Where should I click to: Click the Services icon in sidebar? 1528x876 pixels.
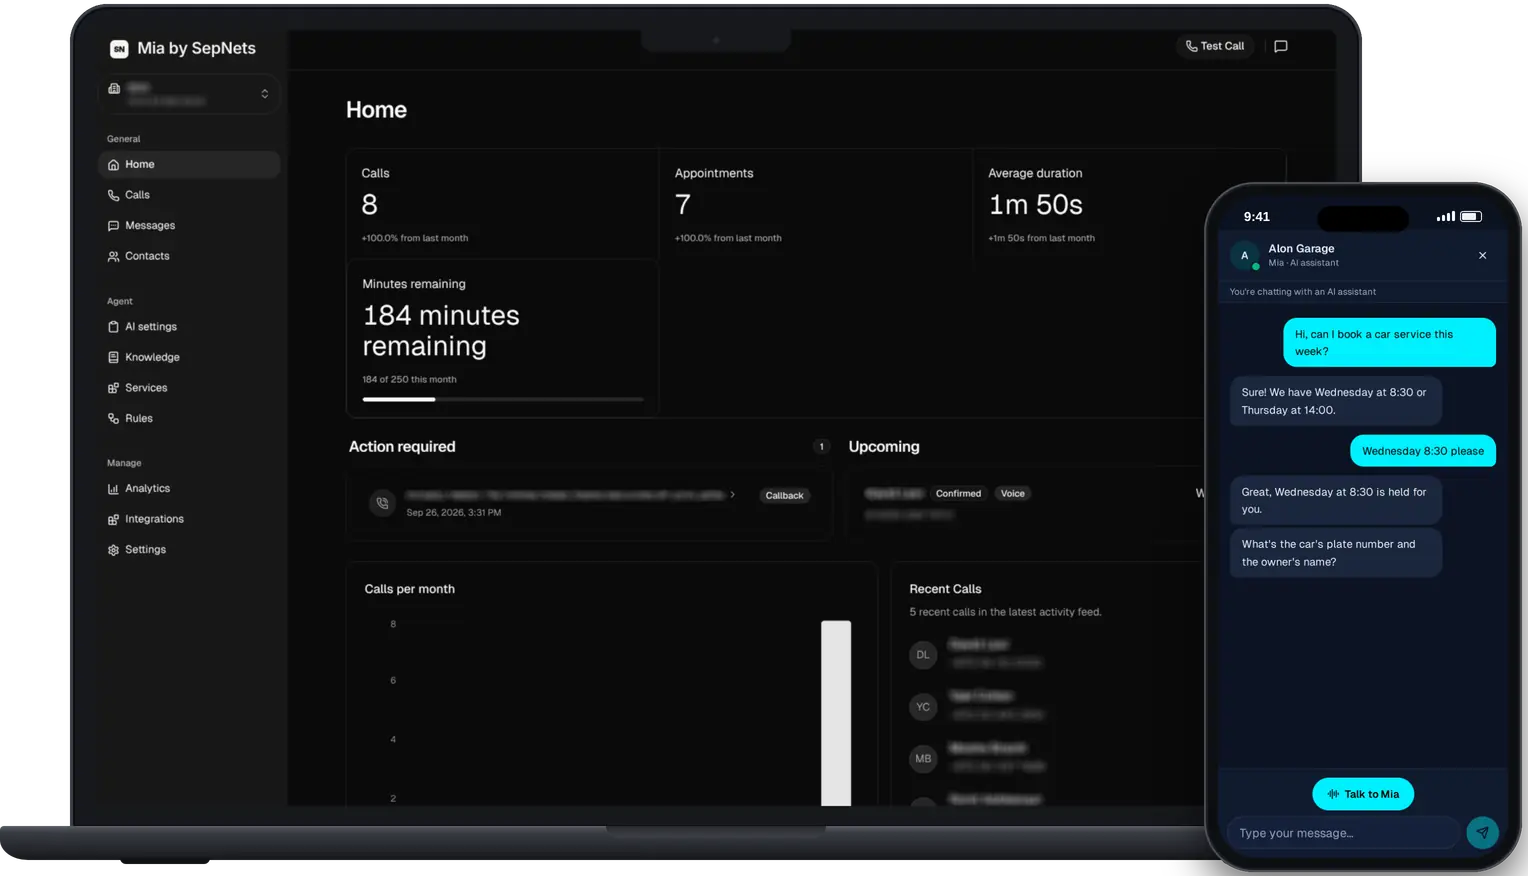pos(113,388)
